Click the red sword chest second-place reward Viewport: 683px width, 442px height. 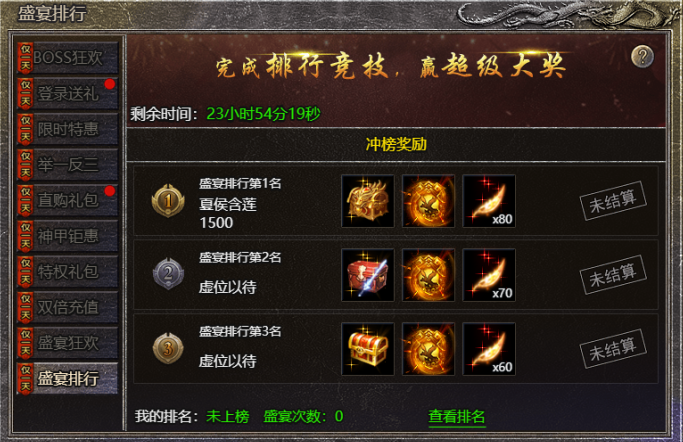(368, 275)
